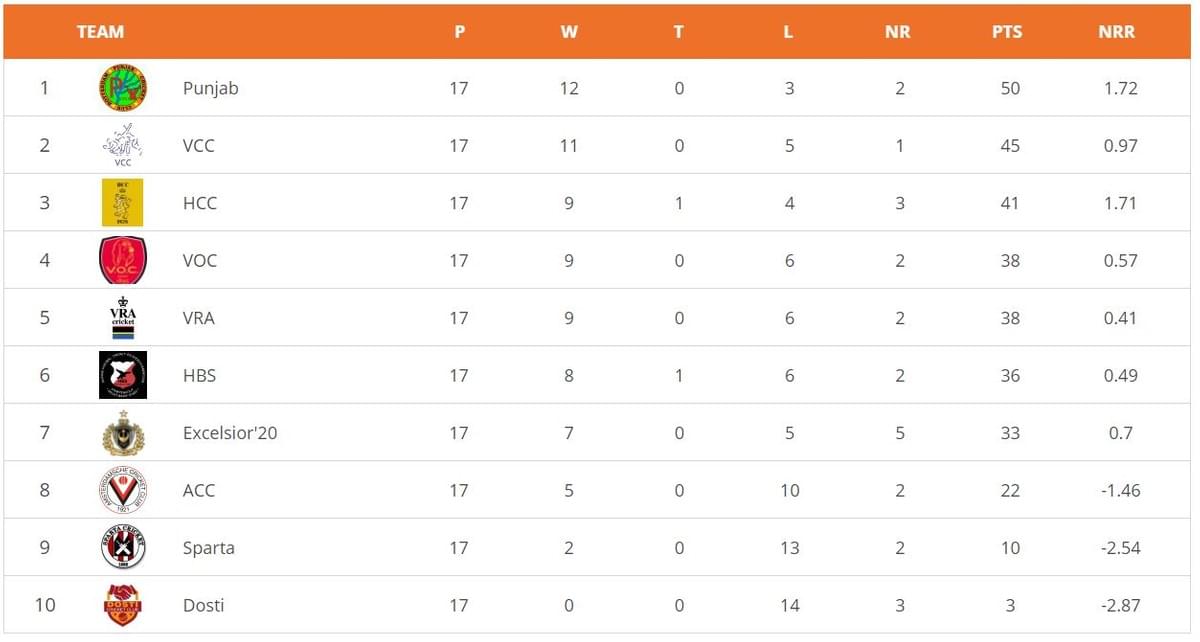Click the black HBS team logo
1200x642 pixels.
coord(123,375)
